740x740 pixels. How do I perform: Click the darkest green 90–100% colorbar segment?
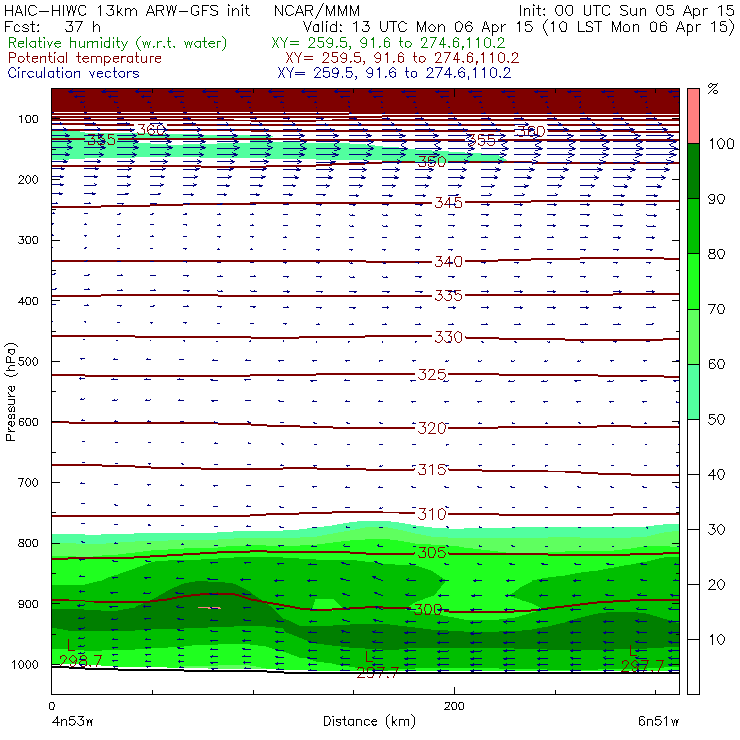click(693, 171)
